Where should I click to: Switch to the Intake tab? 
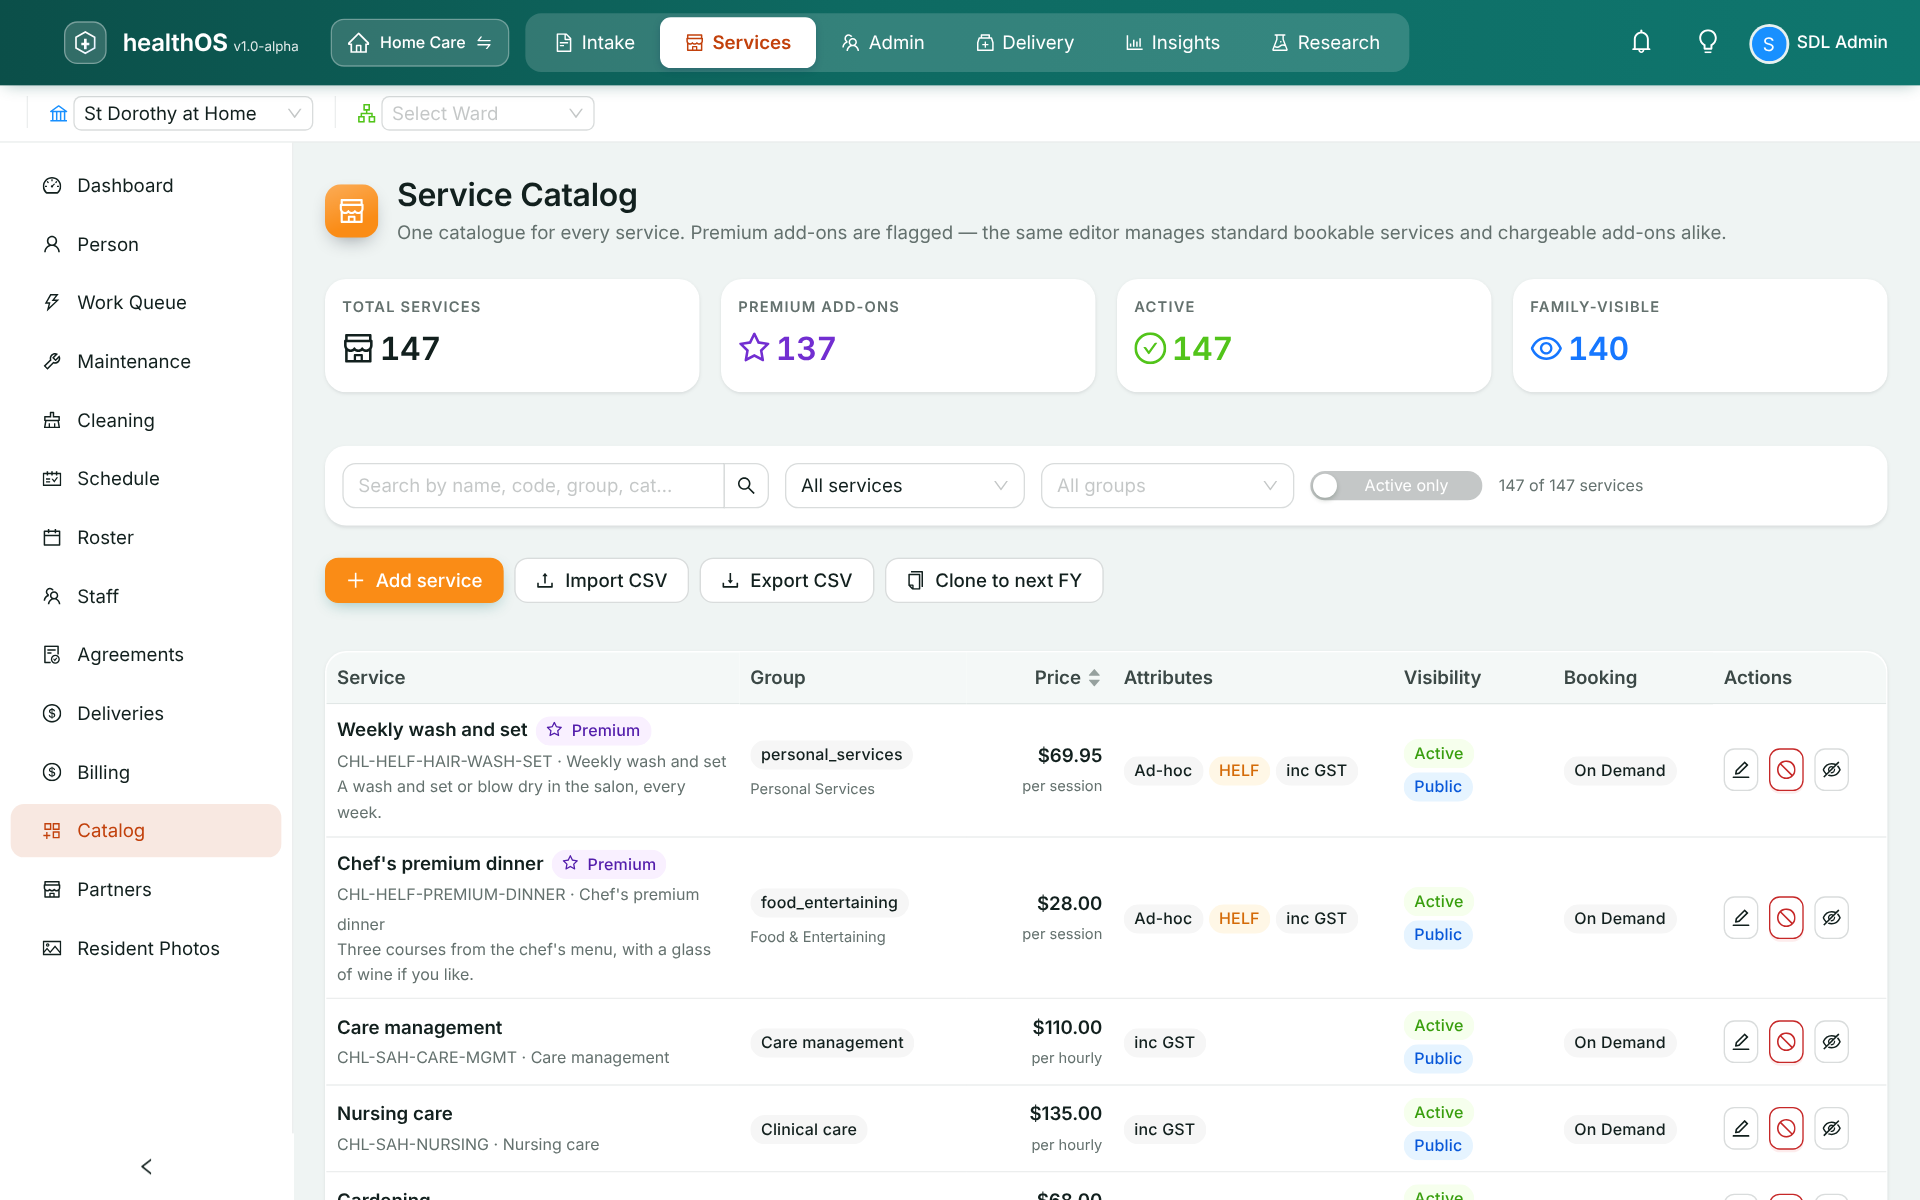594,42
